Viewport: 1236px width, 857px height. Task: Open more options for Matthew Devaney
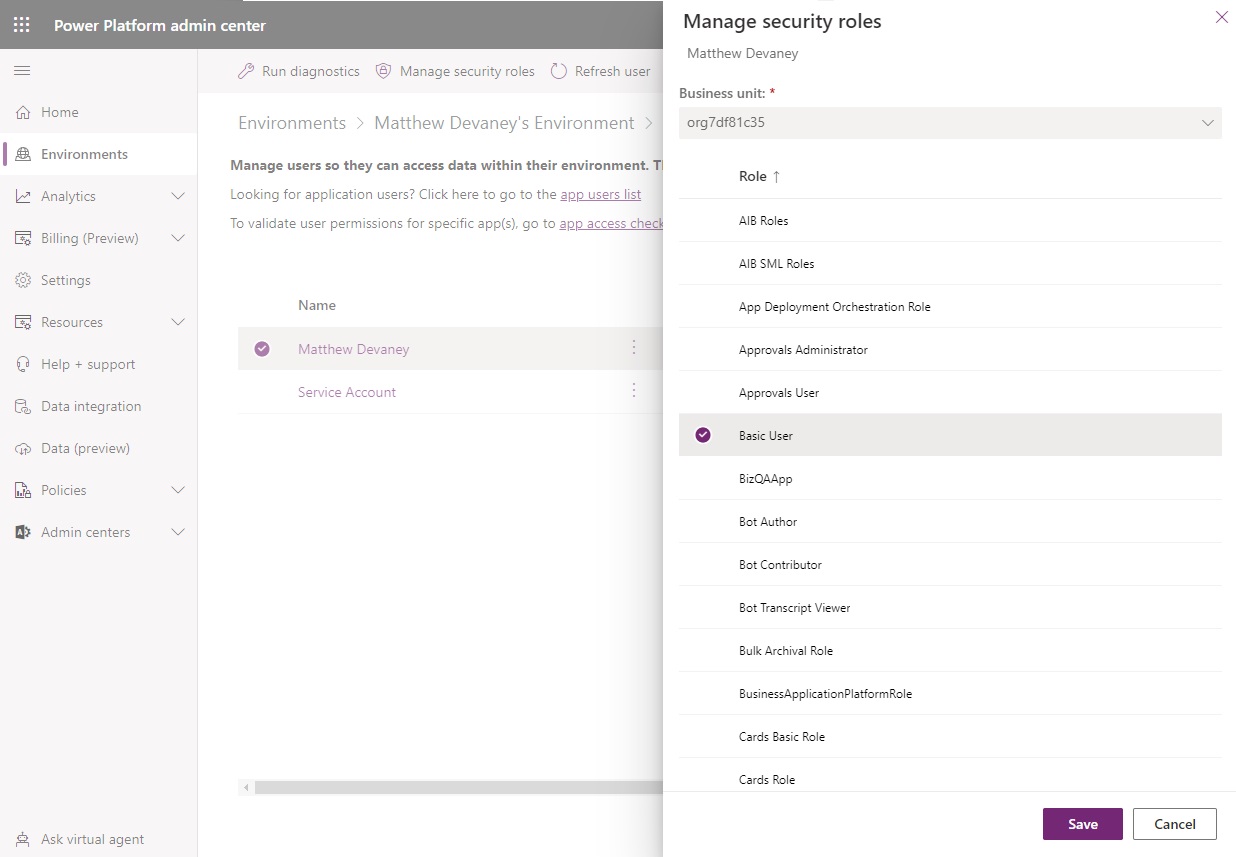click(634, 348)
